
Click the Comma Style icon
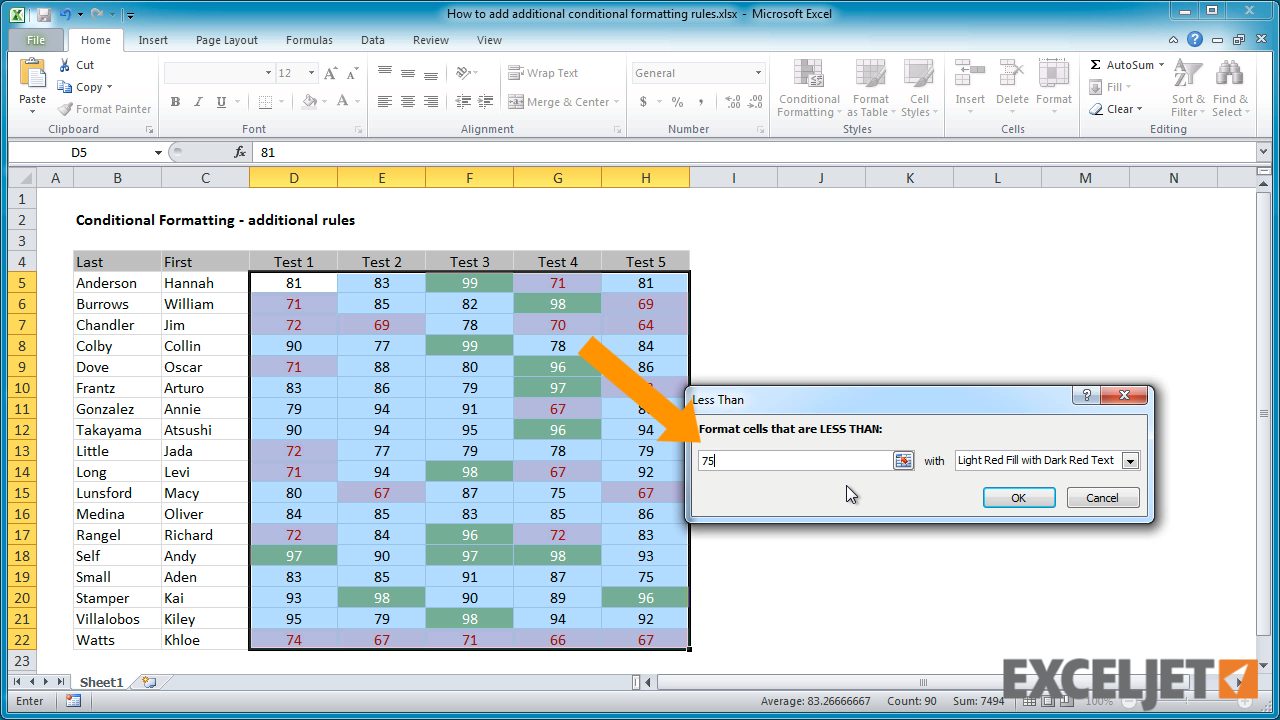(x=699, y=102)
